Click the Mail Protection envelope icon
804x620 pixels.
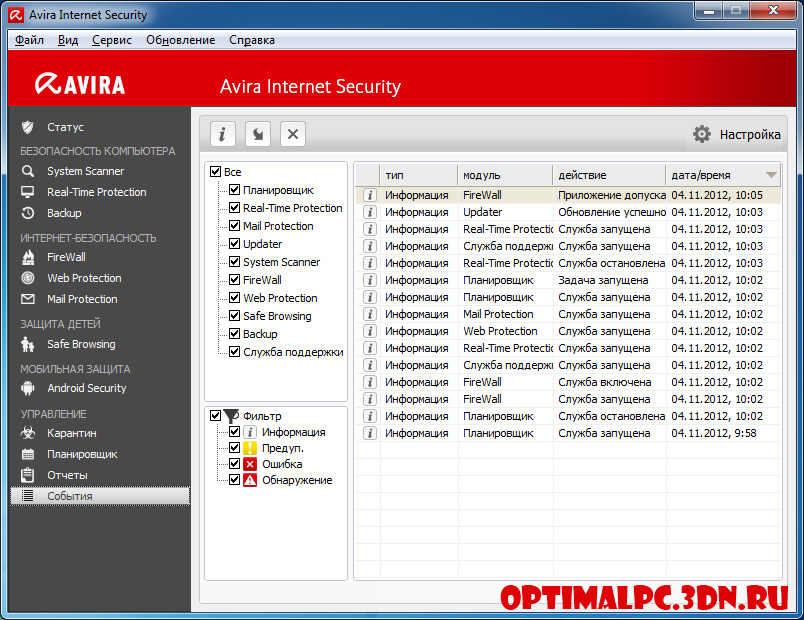point(28,299)
